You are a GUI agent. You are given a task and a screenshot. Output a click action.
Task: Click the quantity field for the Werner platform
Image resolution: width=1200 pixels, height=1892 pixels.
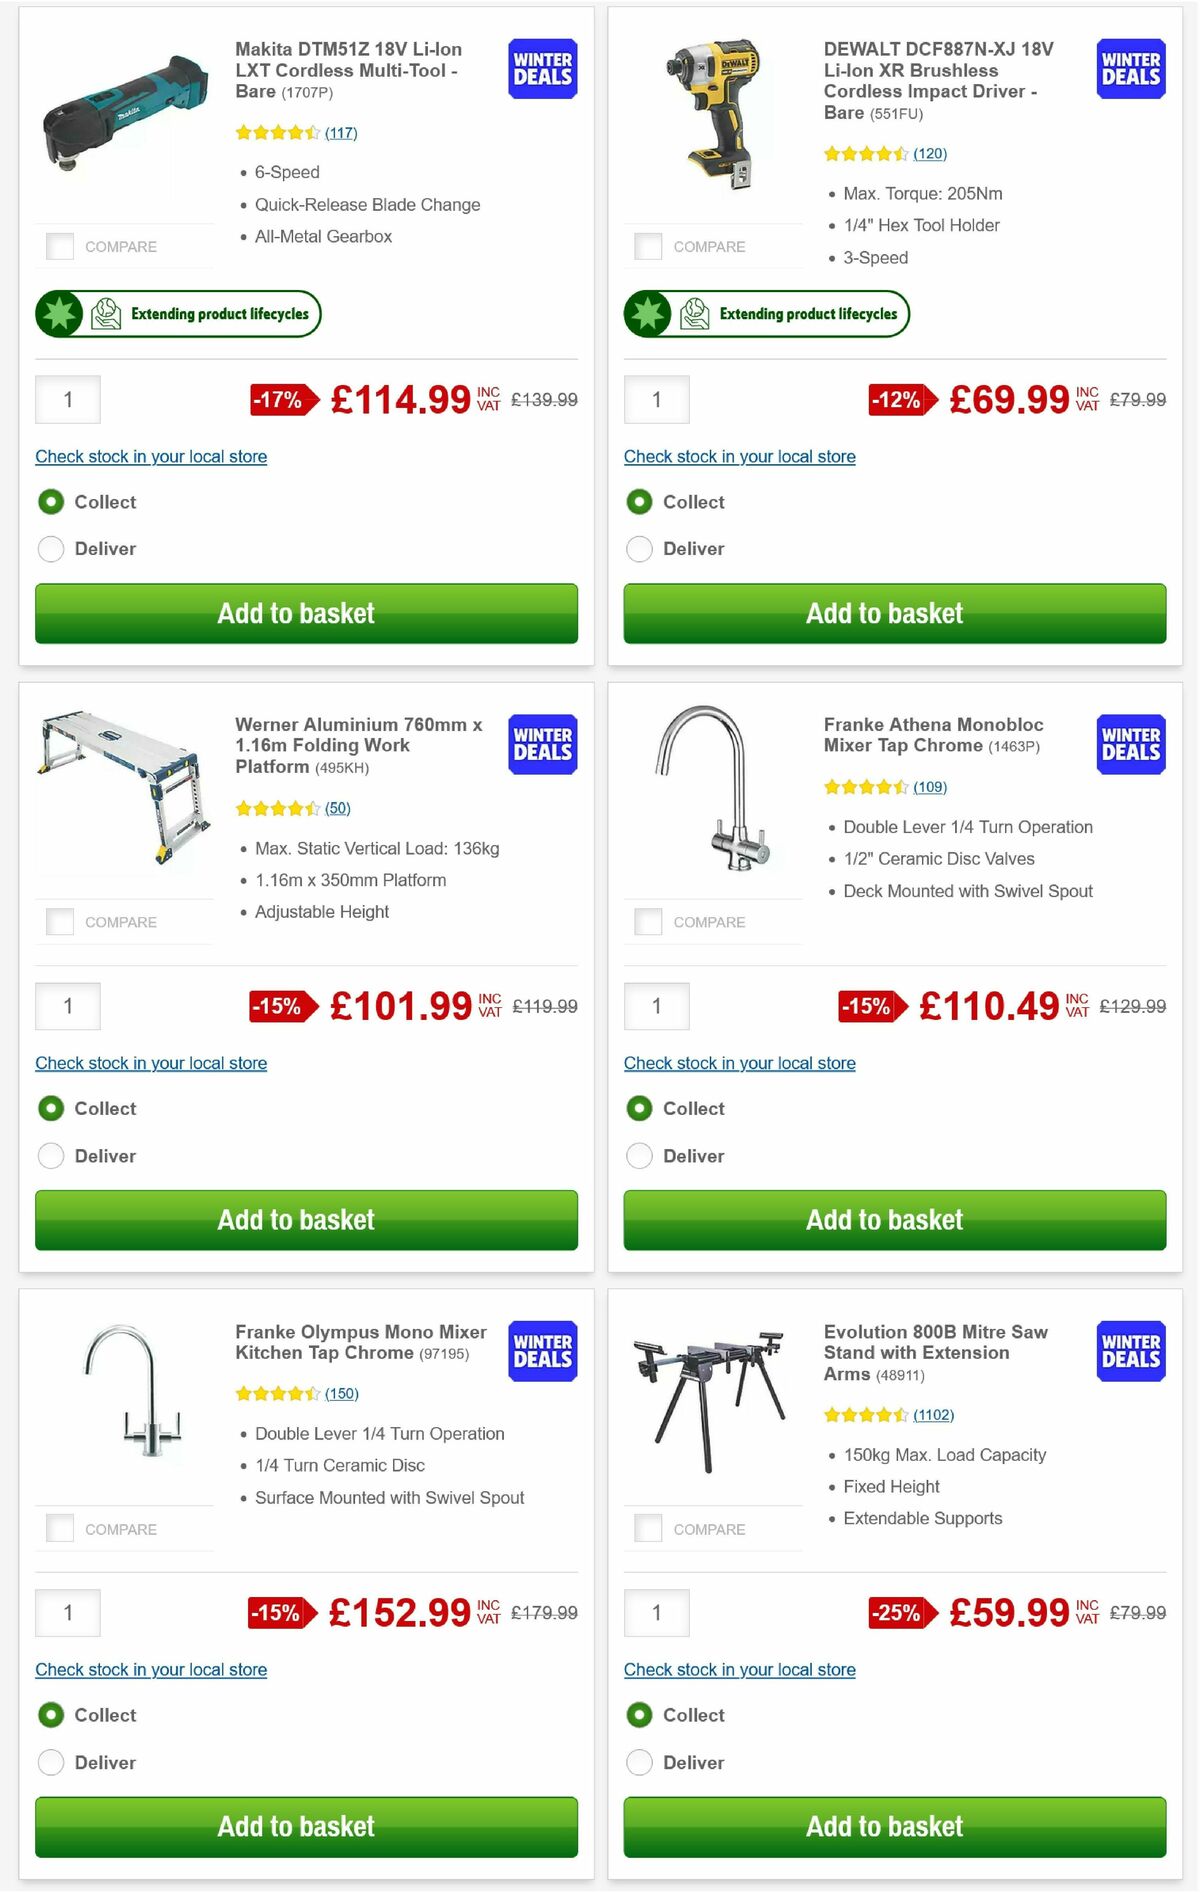(x=67, y=1006)
